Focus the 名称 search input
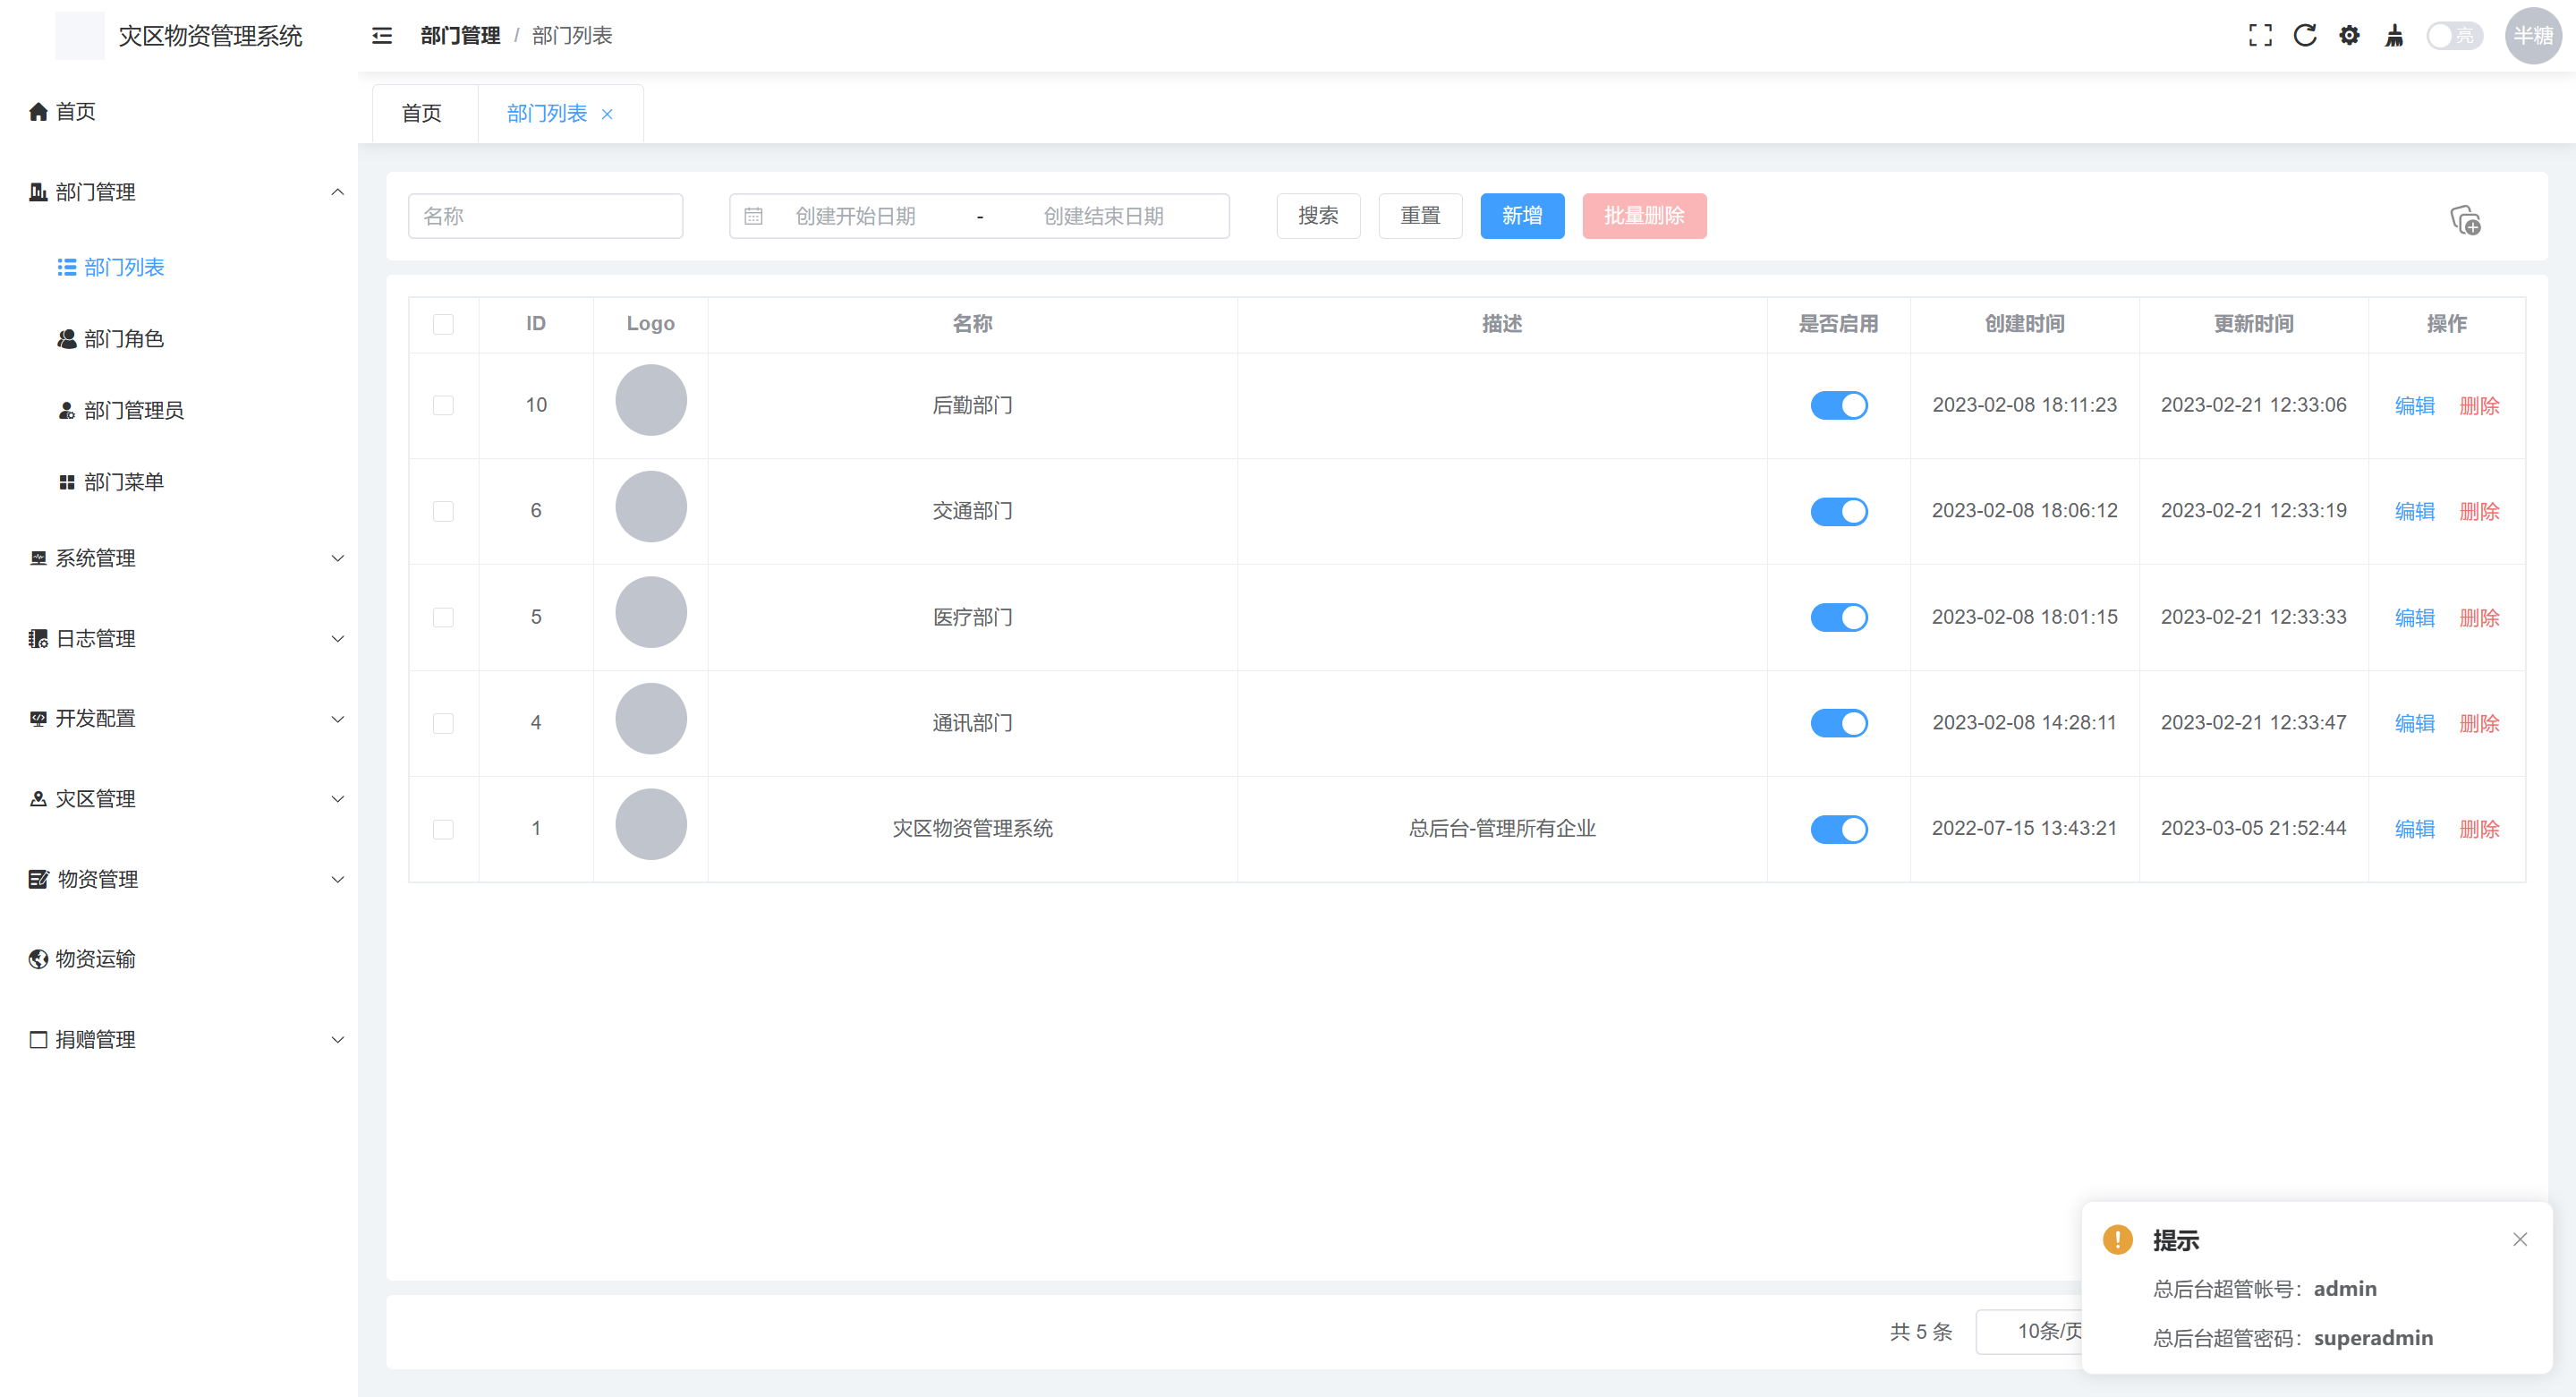Image resolution: width=2576 pixels, height=1397 pixels. pos(545,216)
